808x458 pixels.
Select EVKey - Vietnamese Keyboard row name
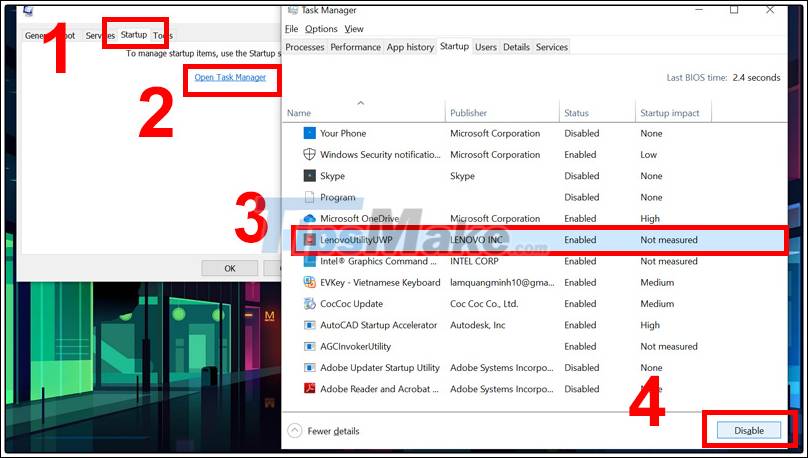tap(380, 282)
